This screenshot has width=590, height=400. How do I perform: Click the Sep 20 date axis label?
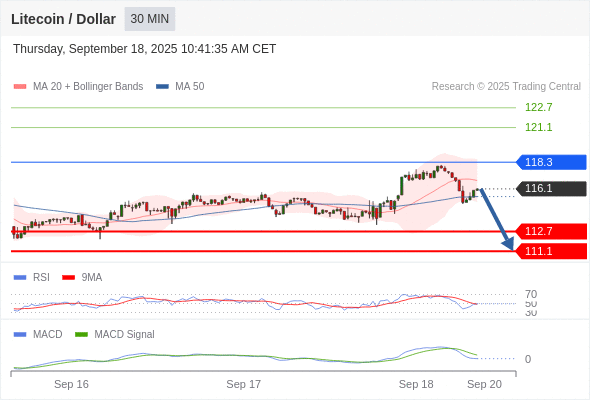[x=484, y=384]
